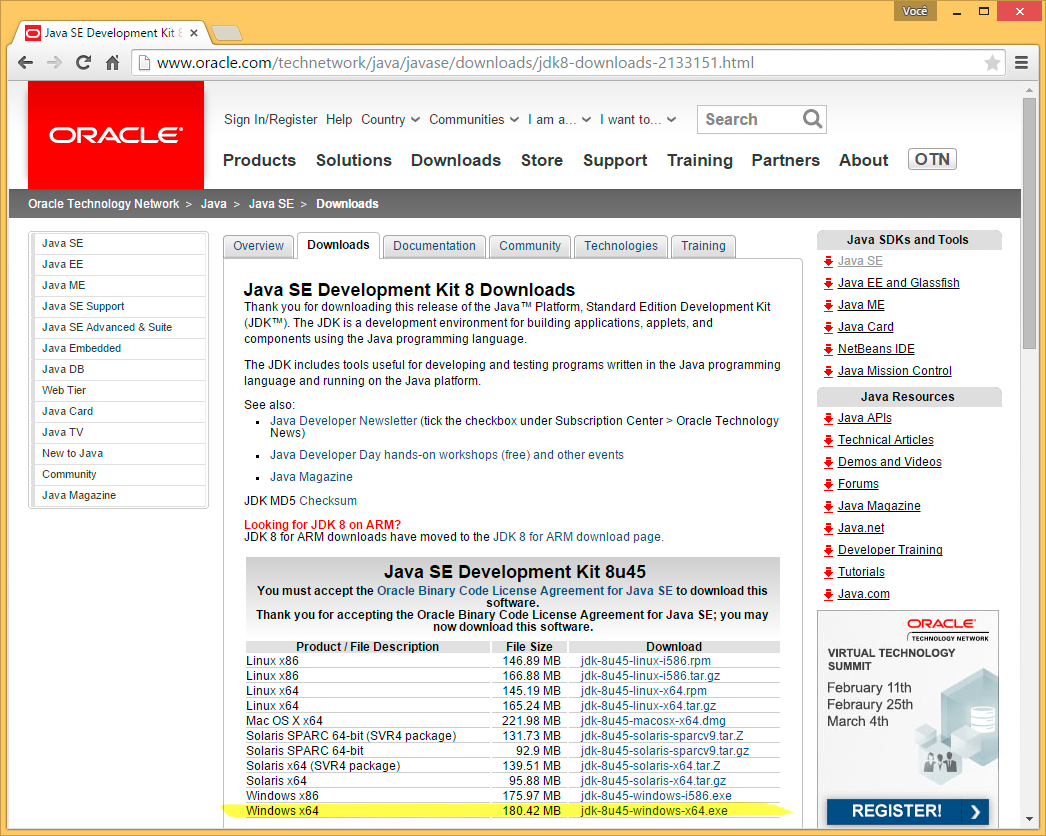This screenshot has height=836, width=1046.
Task: Switch to the Overview tab
Action: pos(258,246)
